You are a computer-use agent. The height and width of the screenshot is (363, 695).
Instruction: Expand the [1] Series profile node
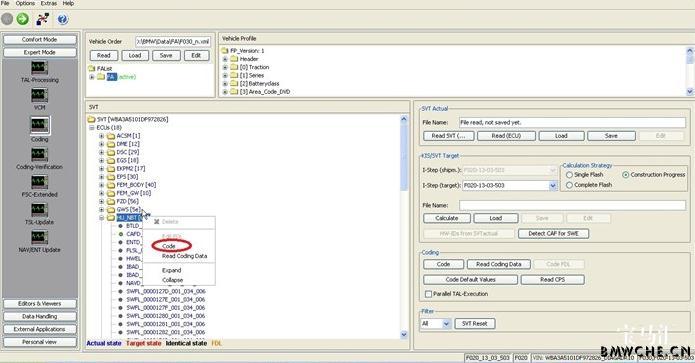(225, 75)
